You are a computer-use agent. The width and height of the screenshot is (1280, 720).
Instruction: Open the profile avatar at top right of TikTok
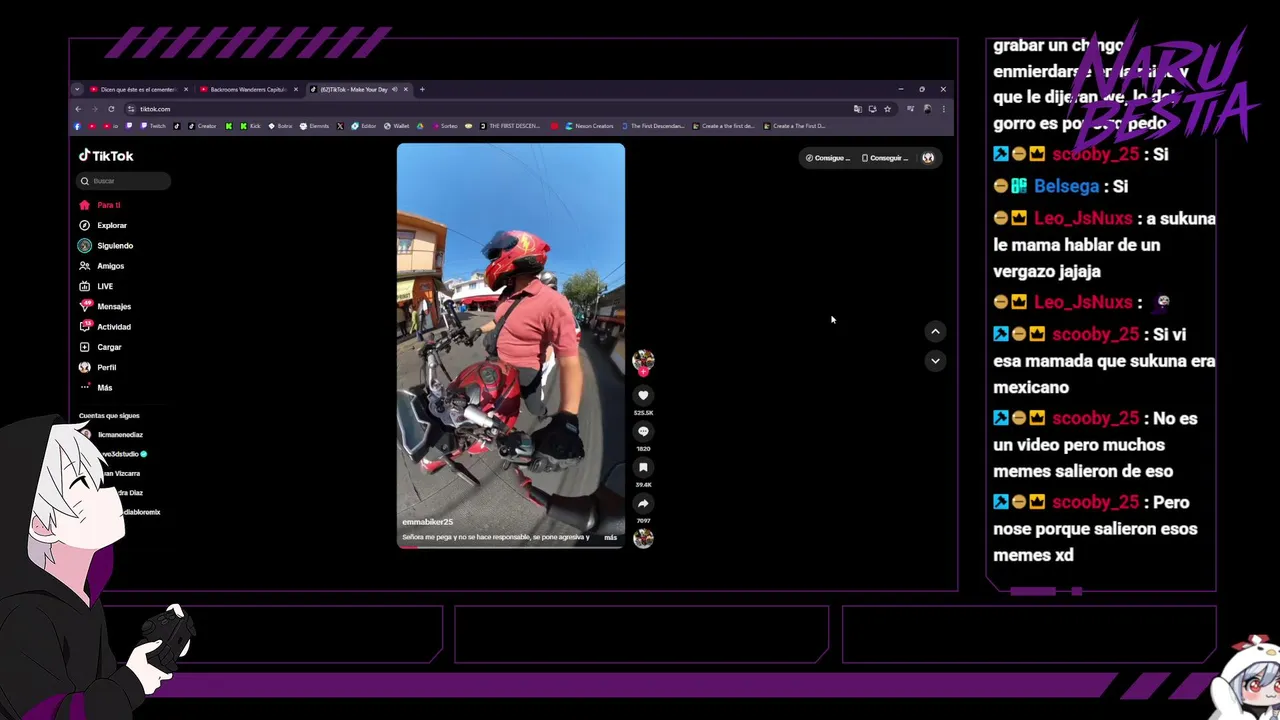pyautogui.click(x=928, y=158)
